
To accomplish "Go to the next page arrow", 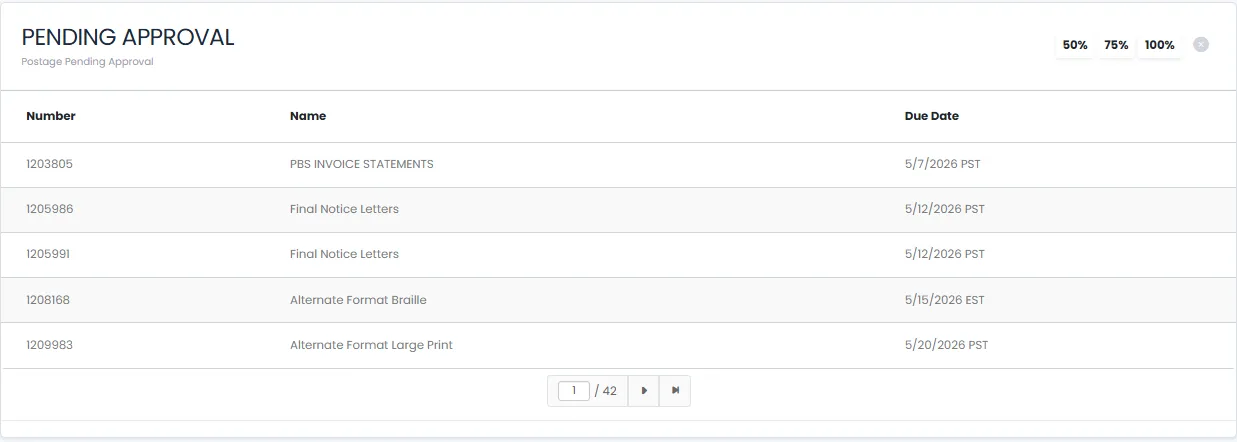I will 644,391.
